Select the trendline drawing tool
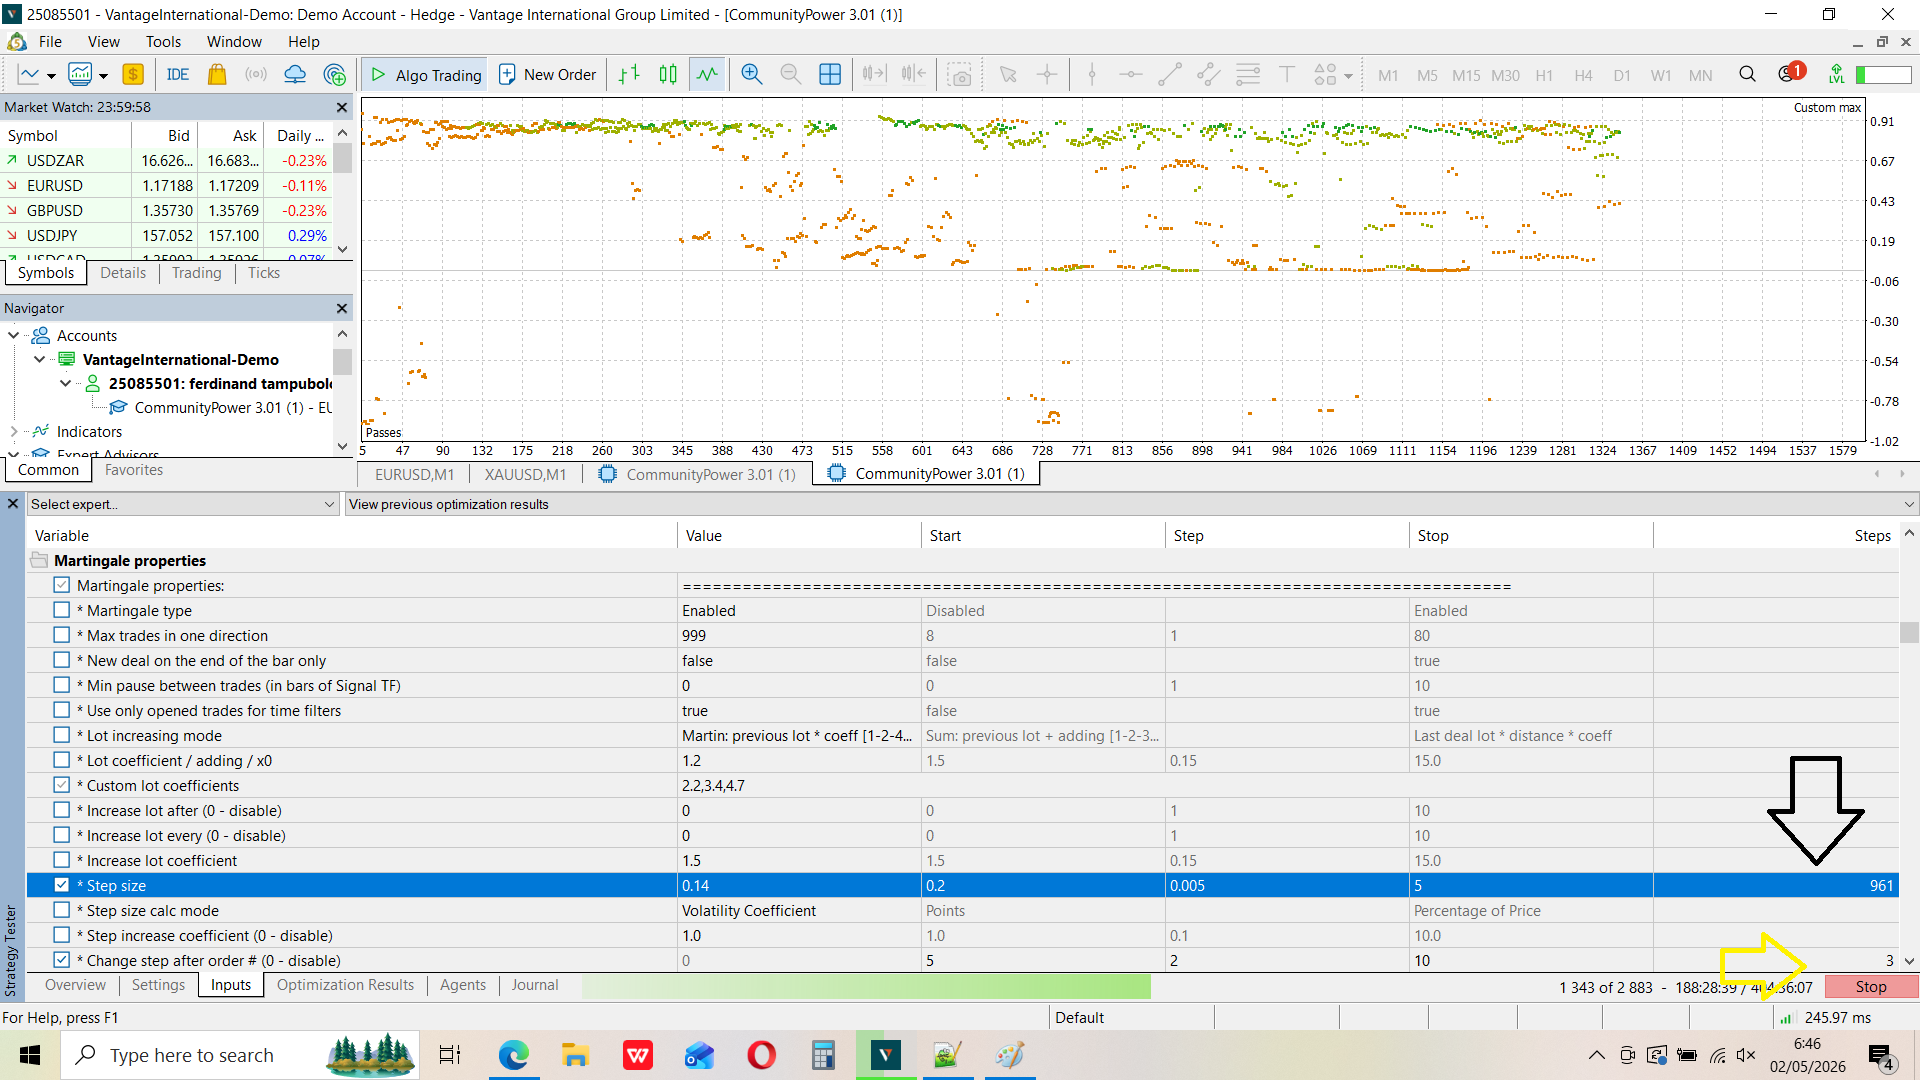 point(1170,75)
